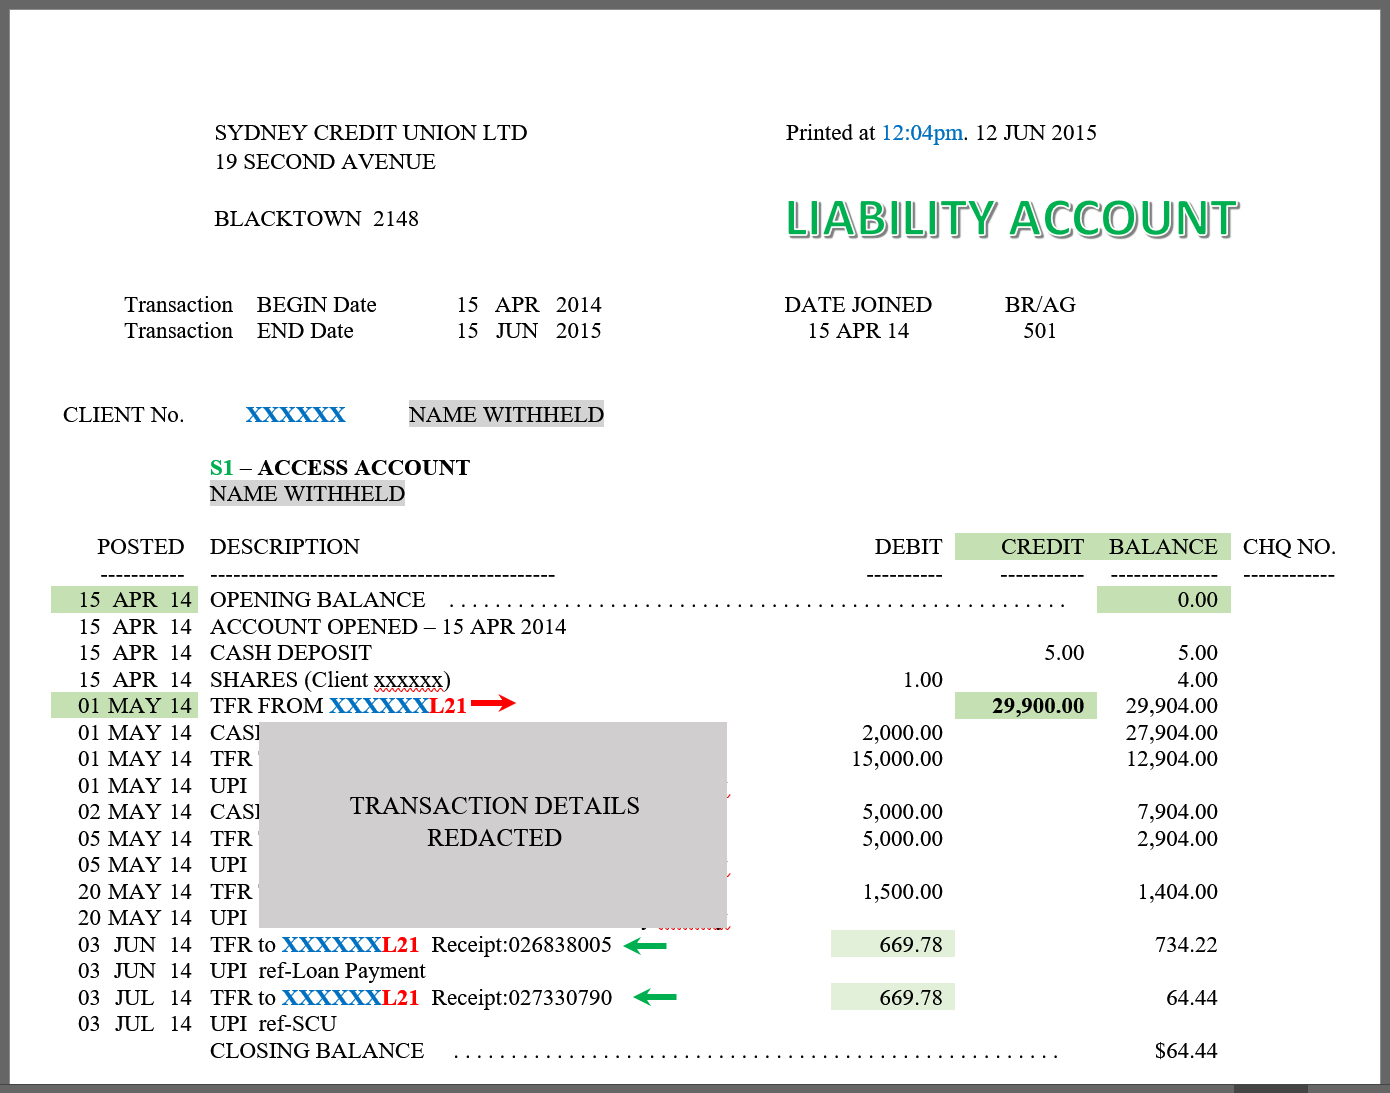The image size is (1390, 1093).
Task: Click the DESCRIPTION column header
Action: click(285, 547)
